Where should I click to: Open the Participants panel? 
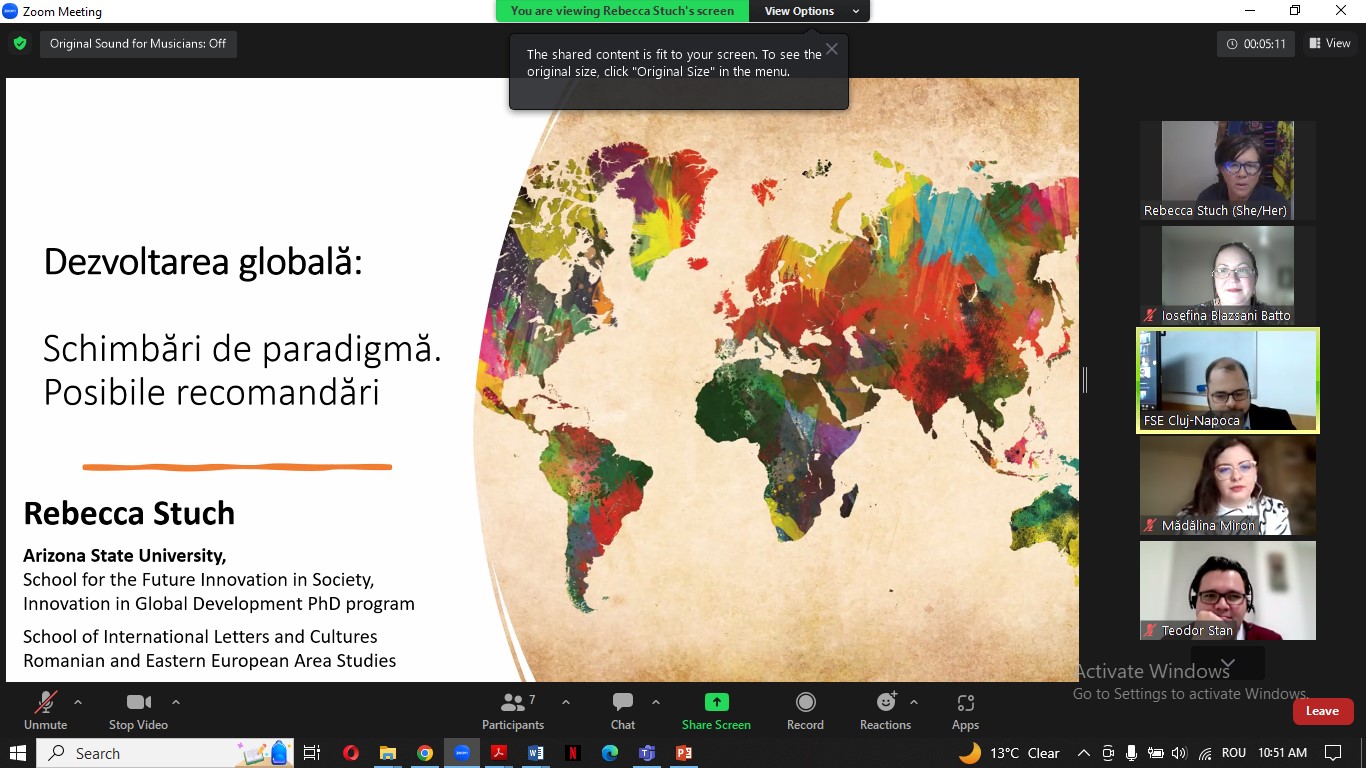(x=513, y=711)
